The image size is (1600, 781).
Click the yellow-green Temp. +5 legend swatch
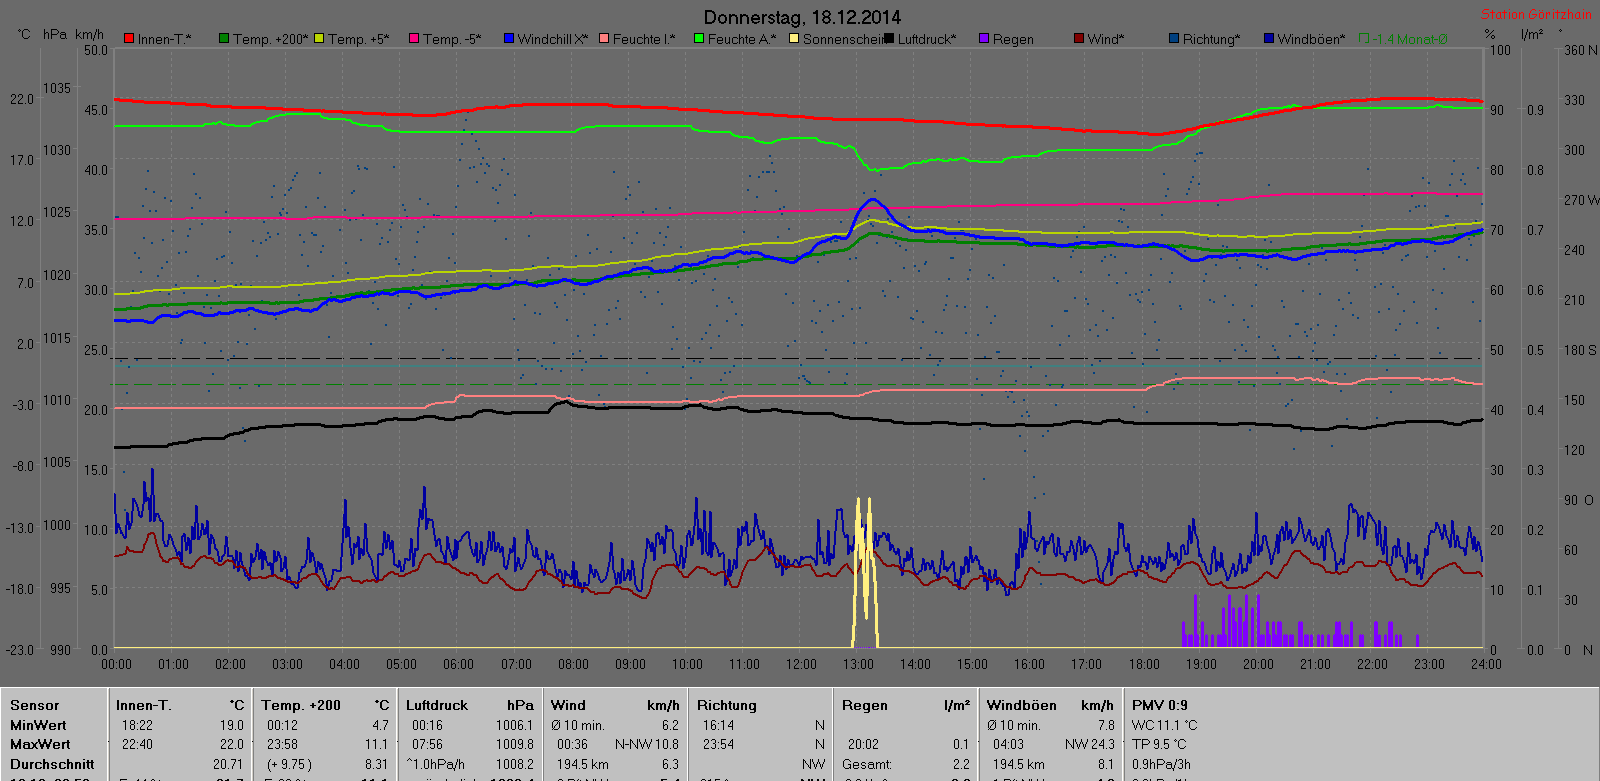tap(319, 39)
